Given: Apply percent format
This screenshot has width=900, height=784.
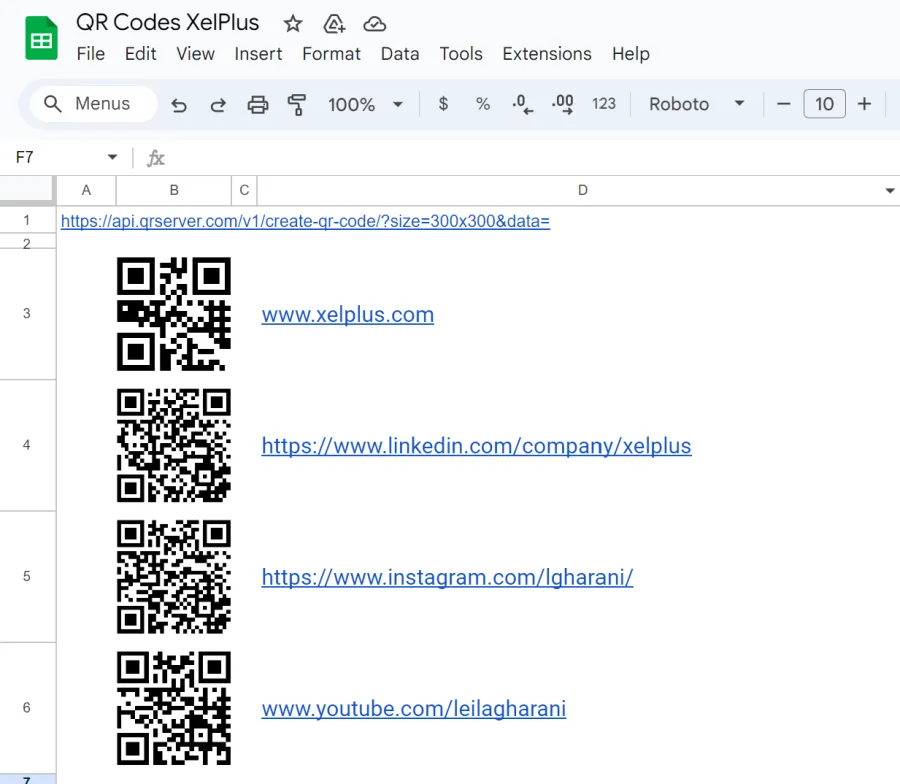Looking at the screenshot, I should pos(483,104).
